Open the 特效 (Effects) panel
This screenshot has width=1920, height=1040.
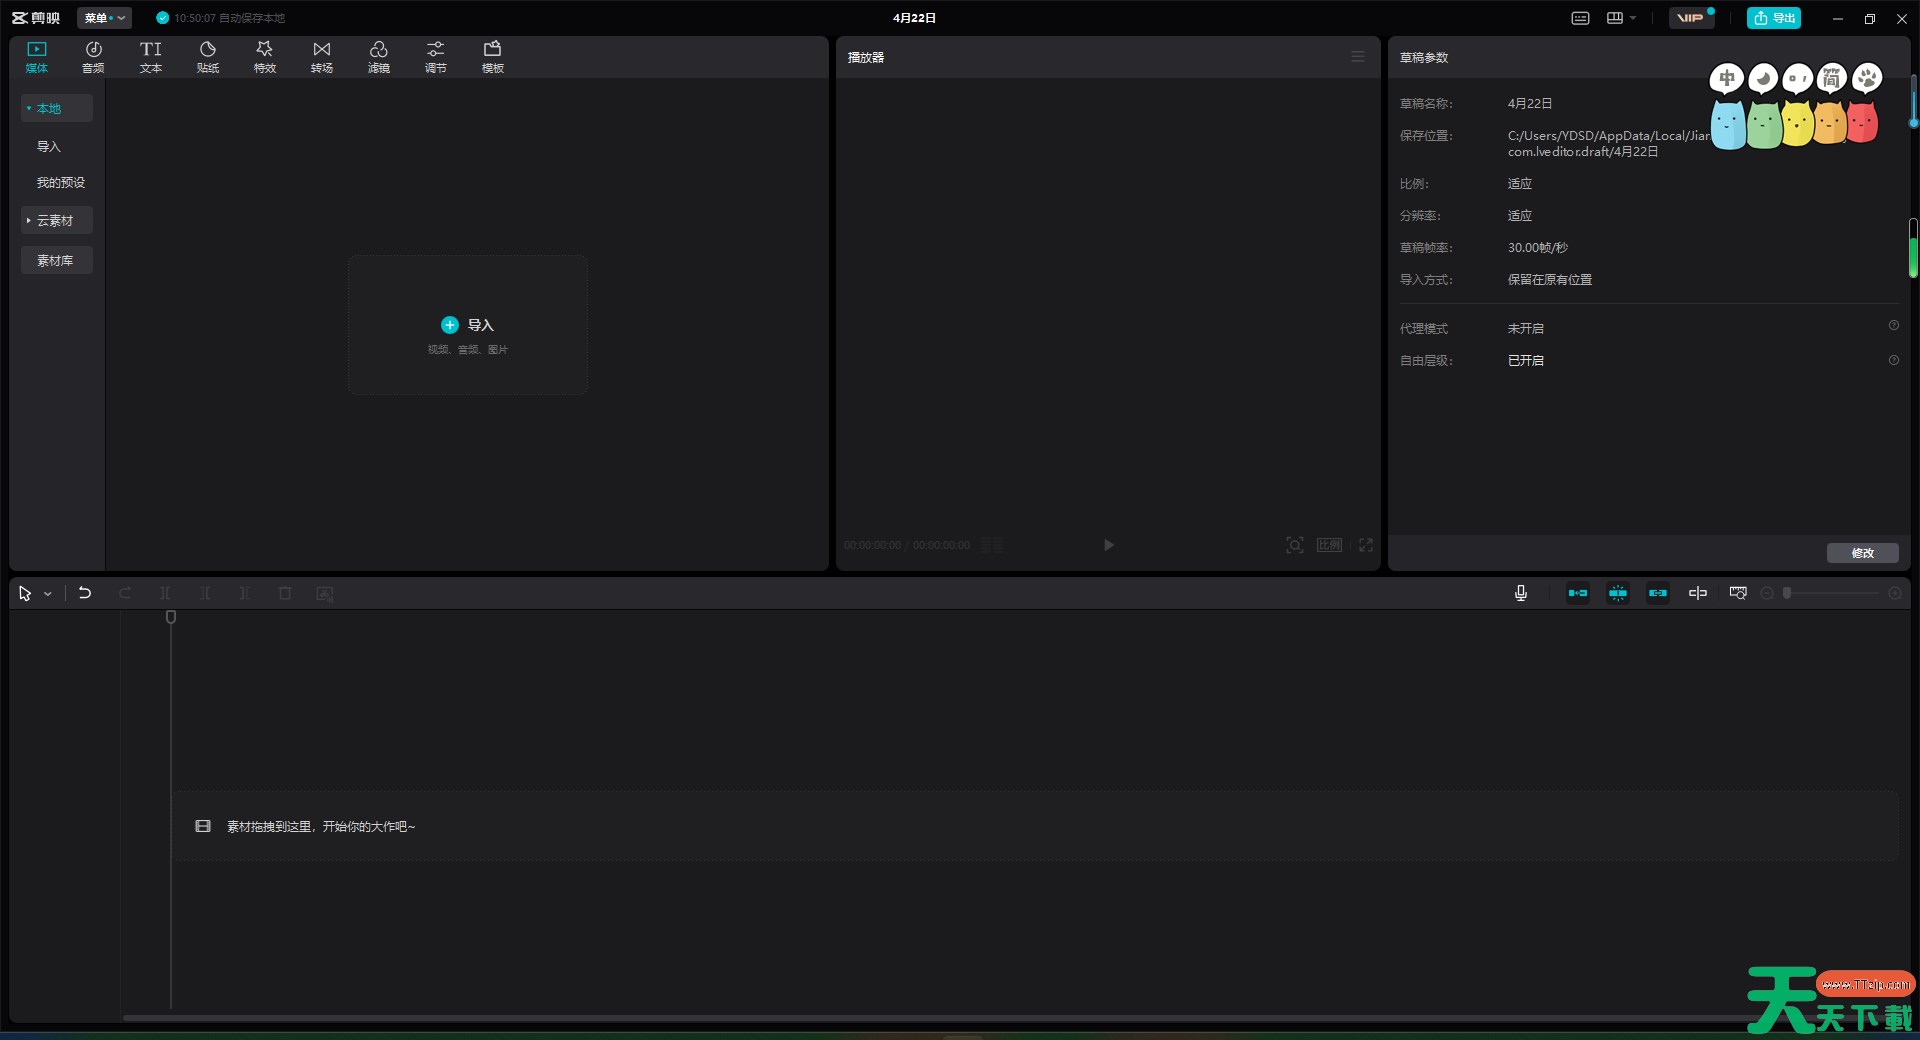point(265,57)
